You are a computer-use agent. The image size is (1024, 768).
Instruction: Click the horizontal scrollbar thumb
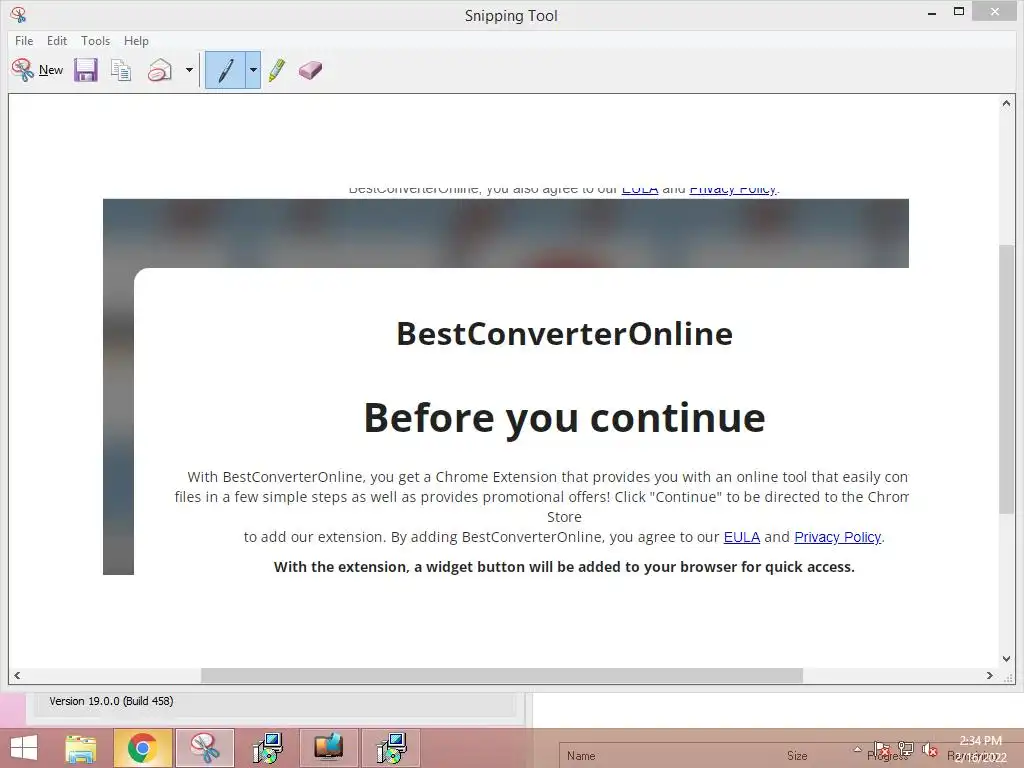[x=502, y=676]
